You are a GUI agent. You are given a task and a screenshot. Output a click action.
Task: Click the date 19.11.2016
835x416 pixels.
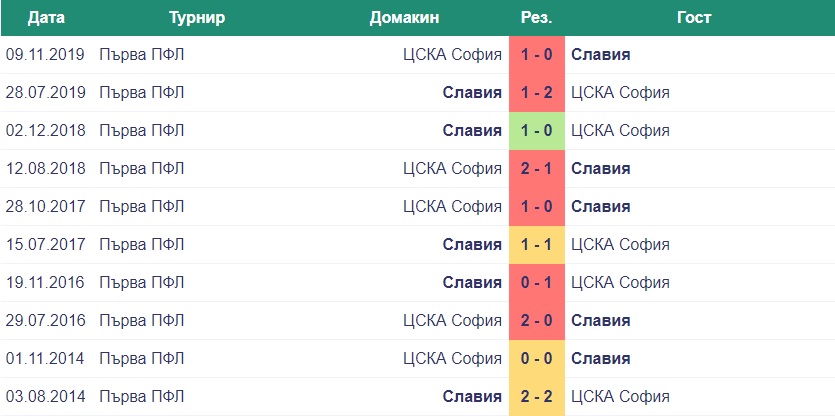coord(45,283)
